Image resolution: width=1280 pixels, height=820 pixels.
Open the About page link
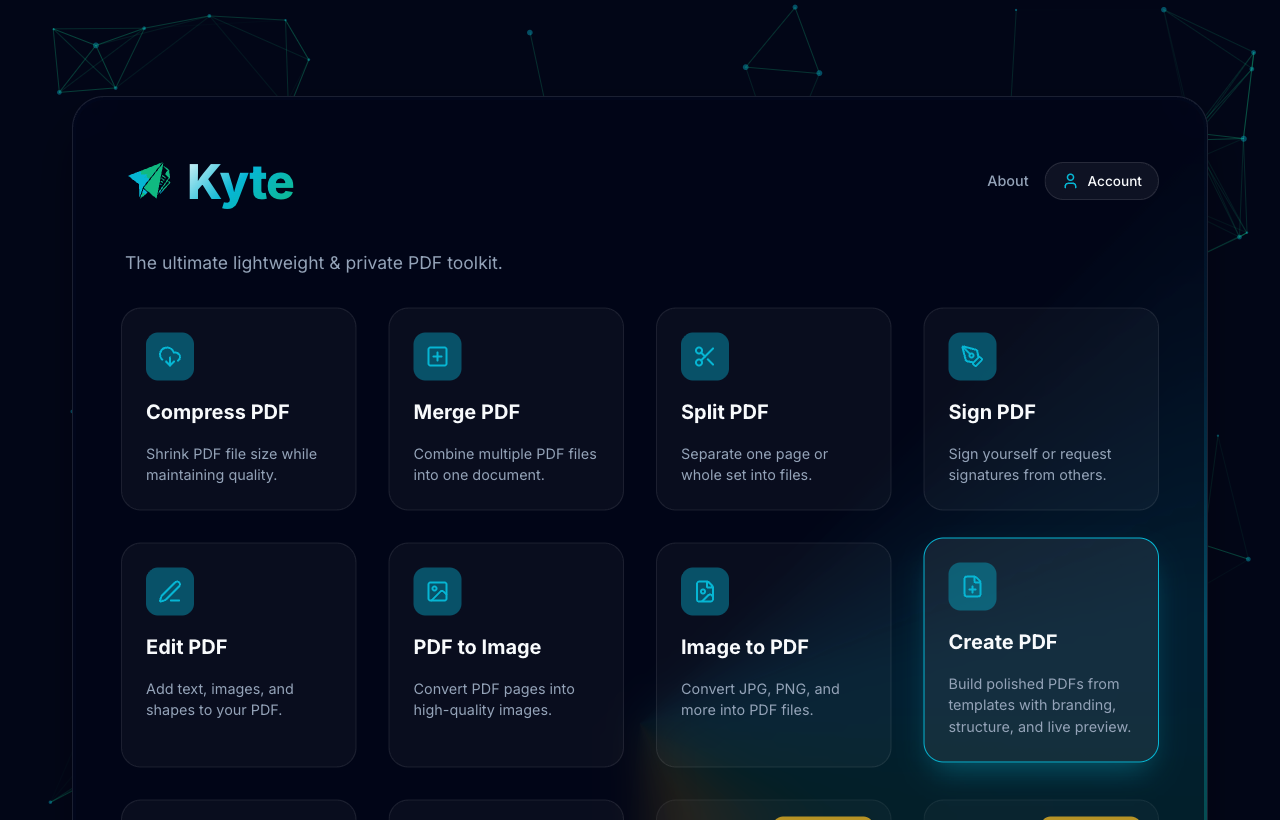1008,181
